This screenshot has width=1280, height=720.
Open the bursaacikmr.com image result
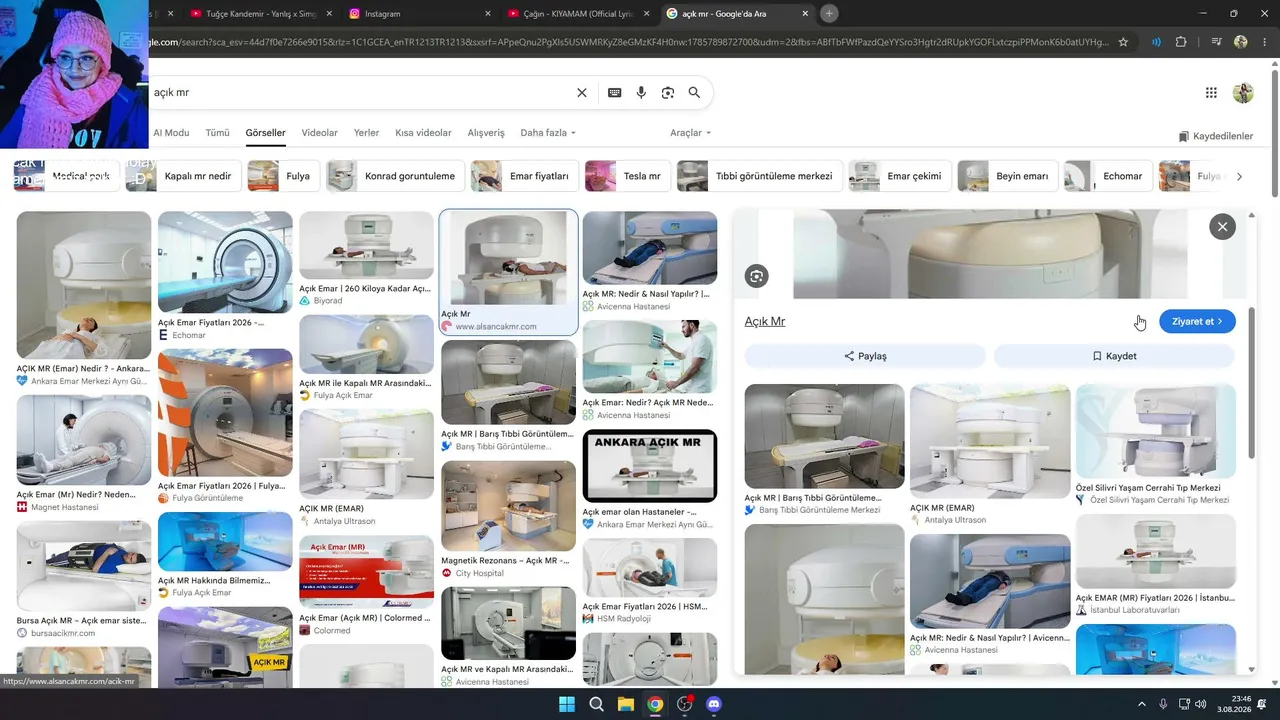tap(84, 565)
